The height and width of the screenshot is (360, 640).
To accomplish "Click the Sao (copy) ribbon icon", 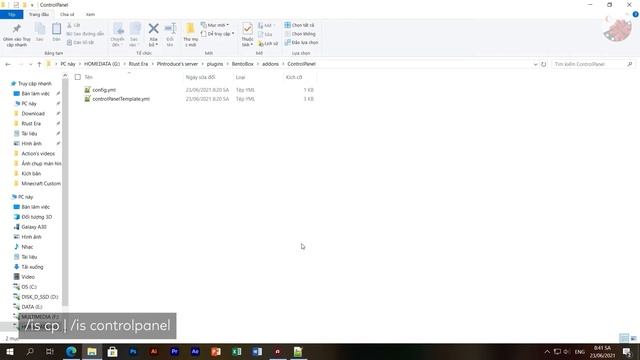I will 40,32.
